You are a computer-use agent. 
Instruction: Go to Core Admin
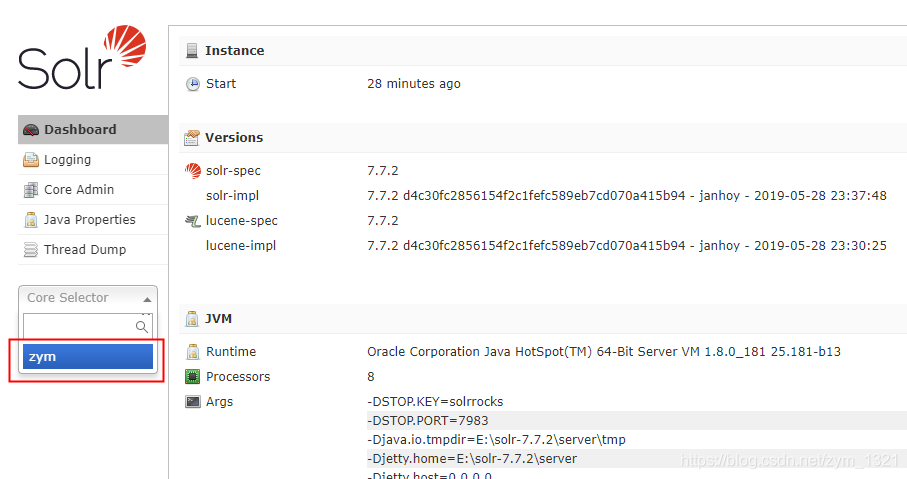coord(93,190)
